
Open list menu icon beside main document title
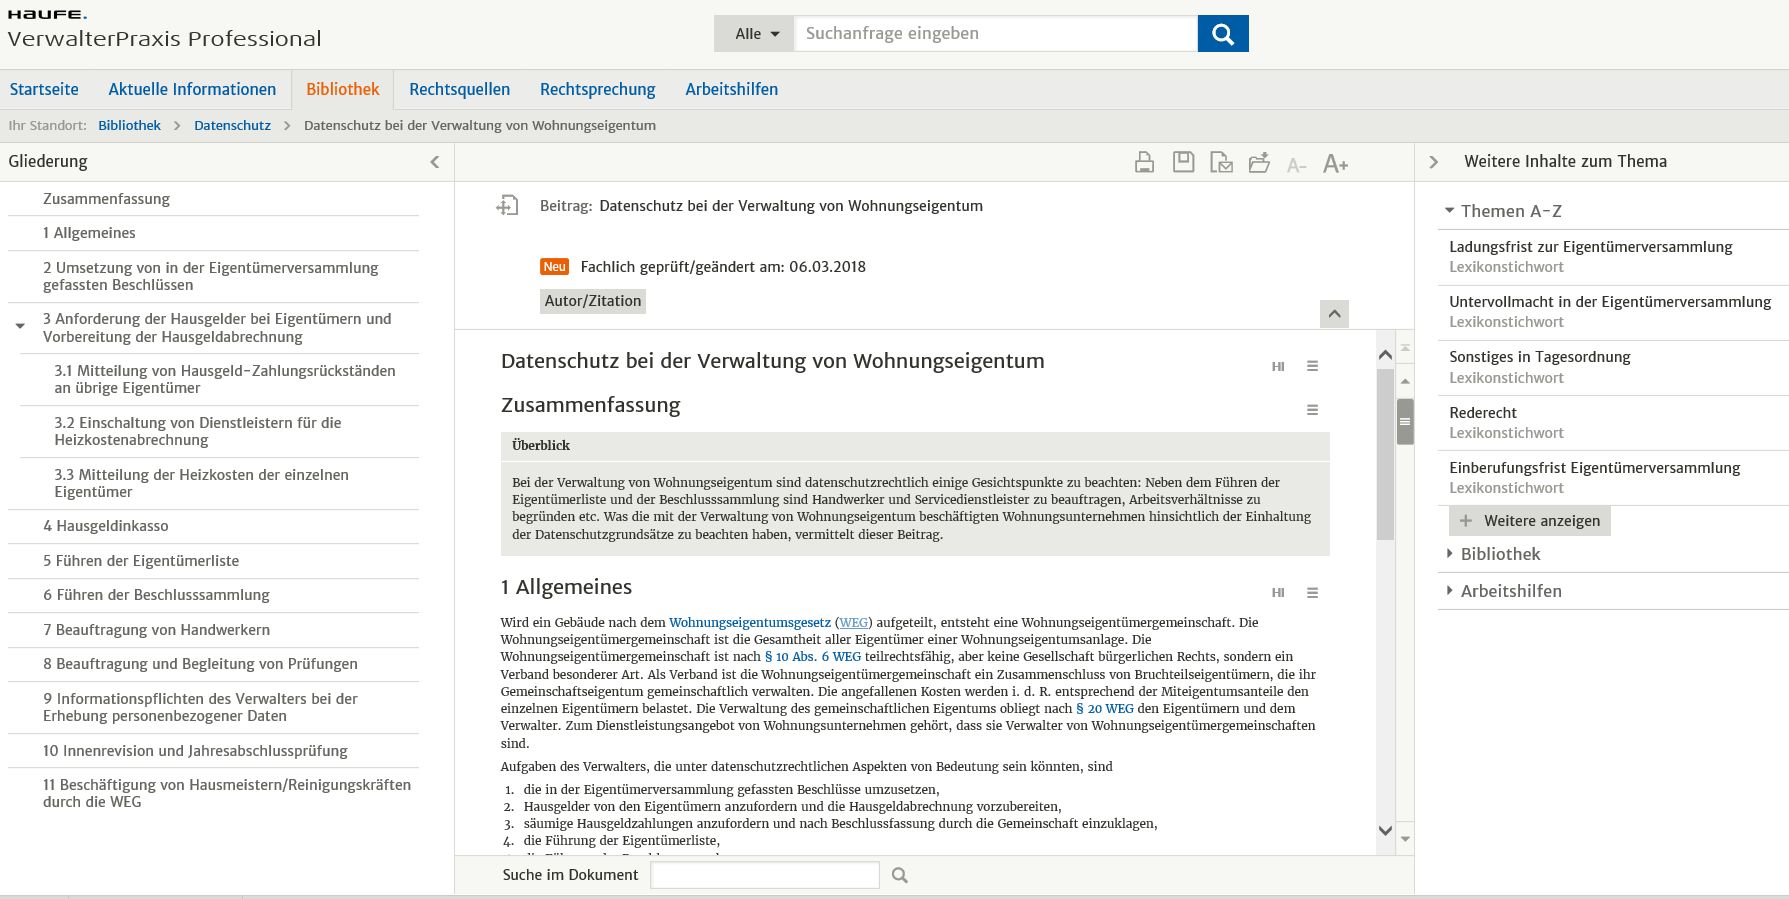pos(1313,366)
